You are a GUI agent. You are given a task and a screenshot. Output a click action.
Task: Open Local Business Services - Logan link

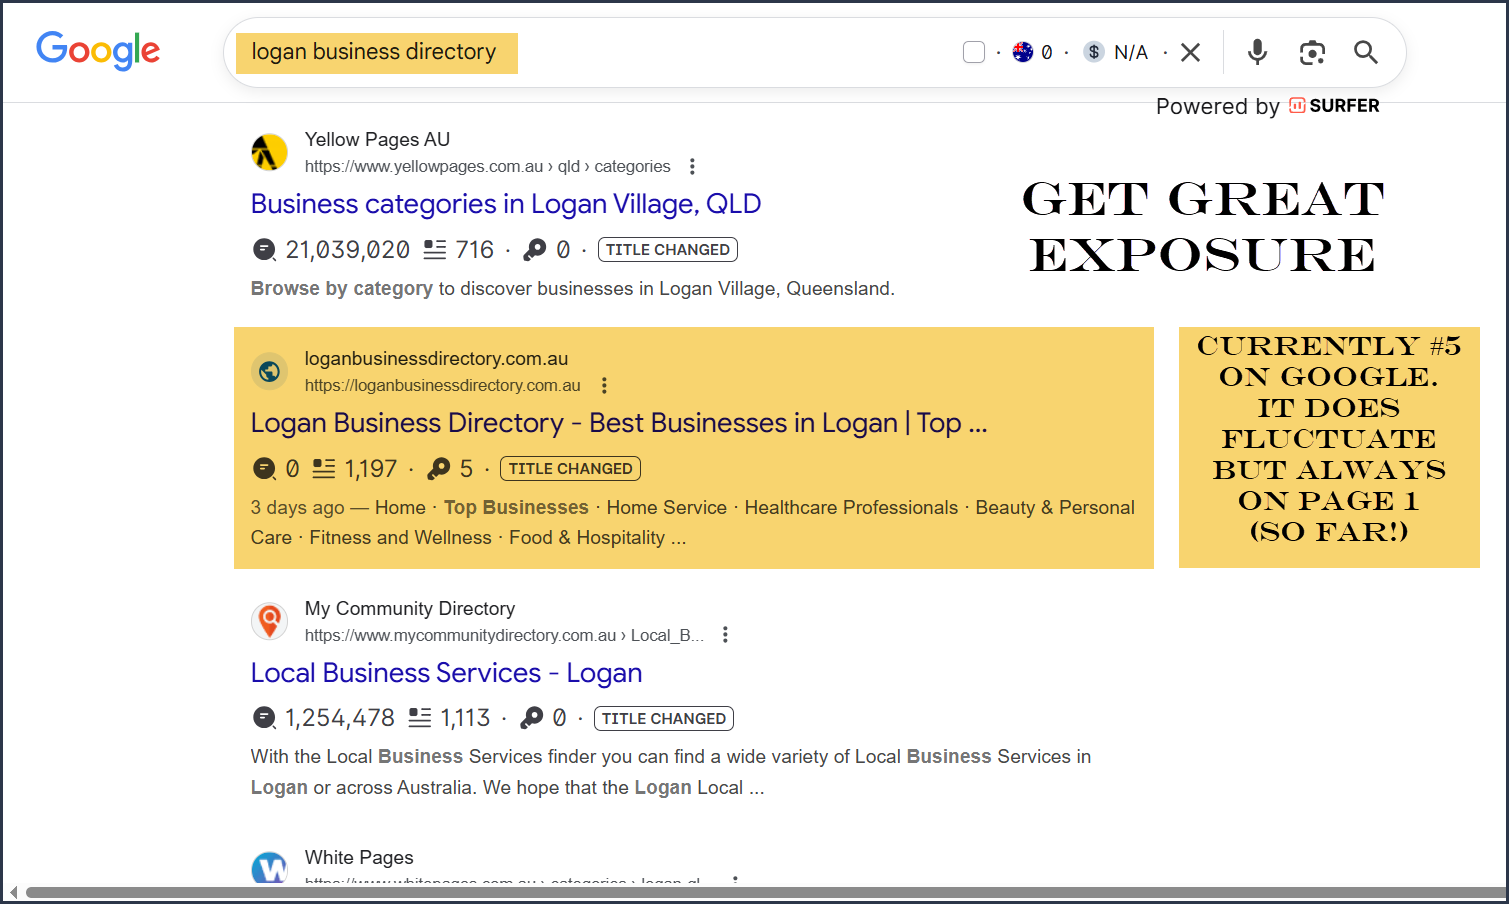tap(446, 673)
